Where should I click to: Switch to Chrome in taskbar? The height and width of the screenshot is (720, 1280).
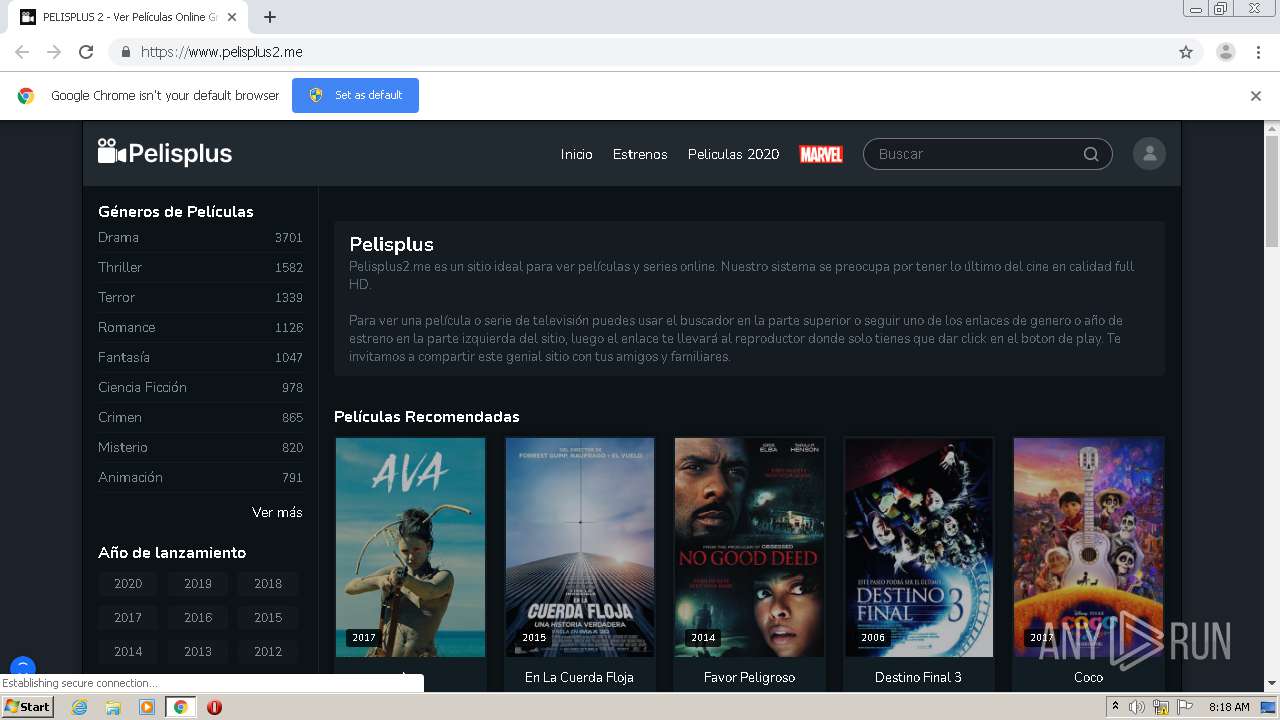click(181, 707)
